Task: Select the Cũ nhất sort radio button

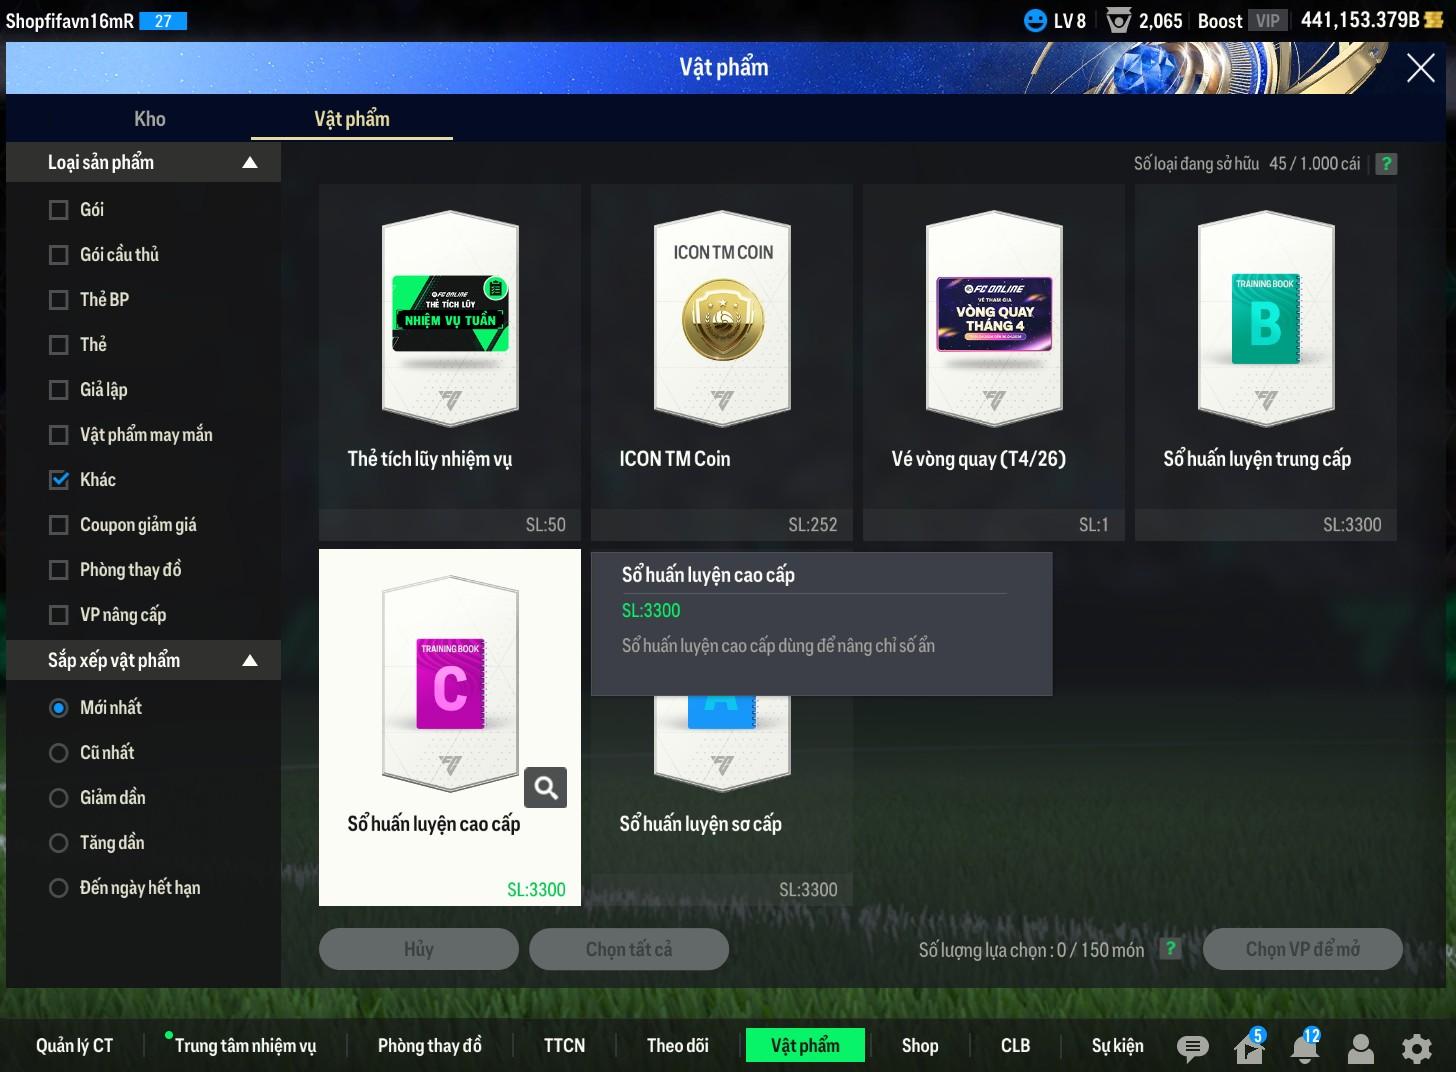Action: coord(59,753)
